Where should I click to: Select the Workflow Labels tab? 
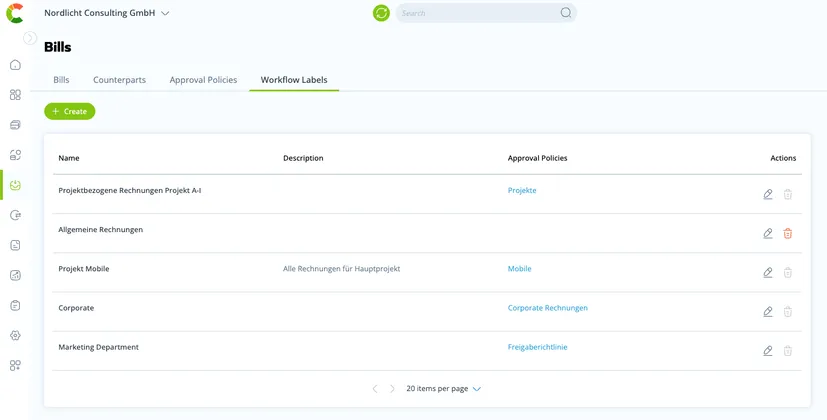294,80
